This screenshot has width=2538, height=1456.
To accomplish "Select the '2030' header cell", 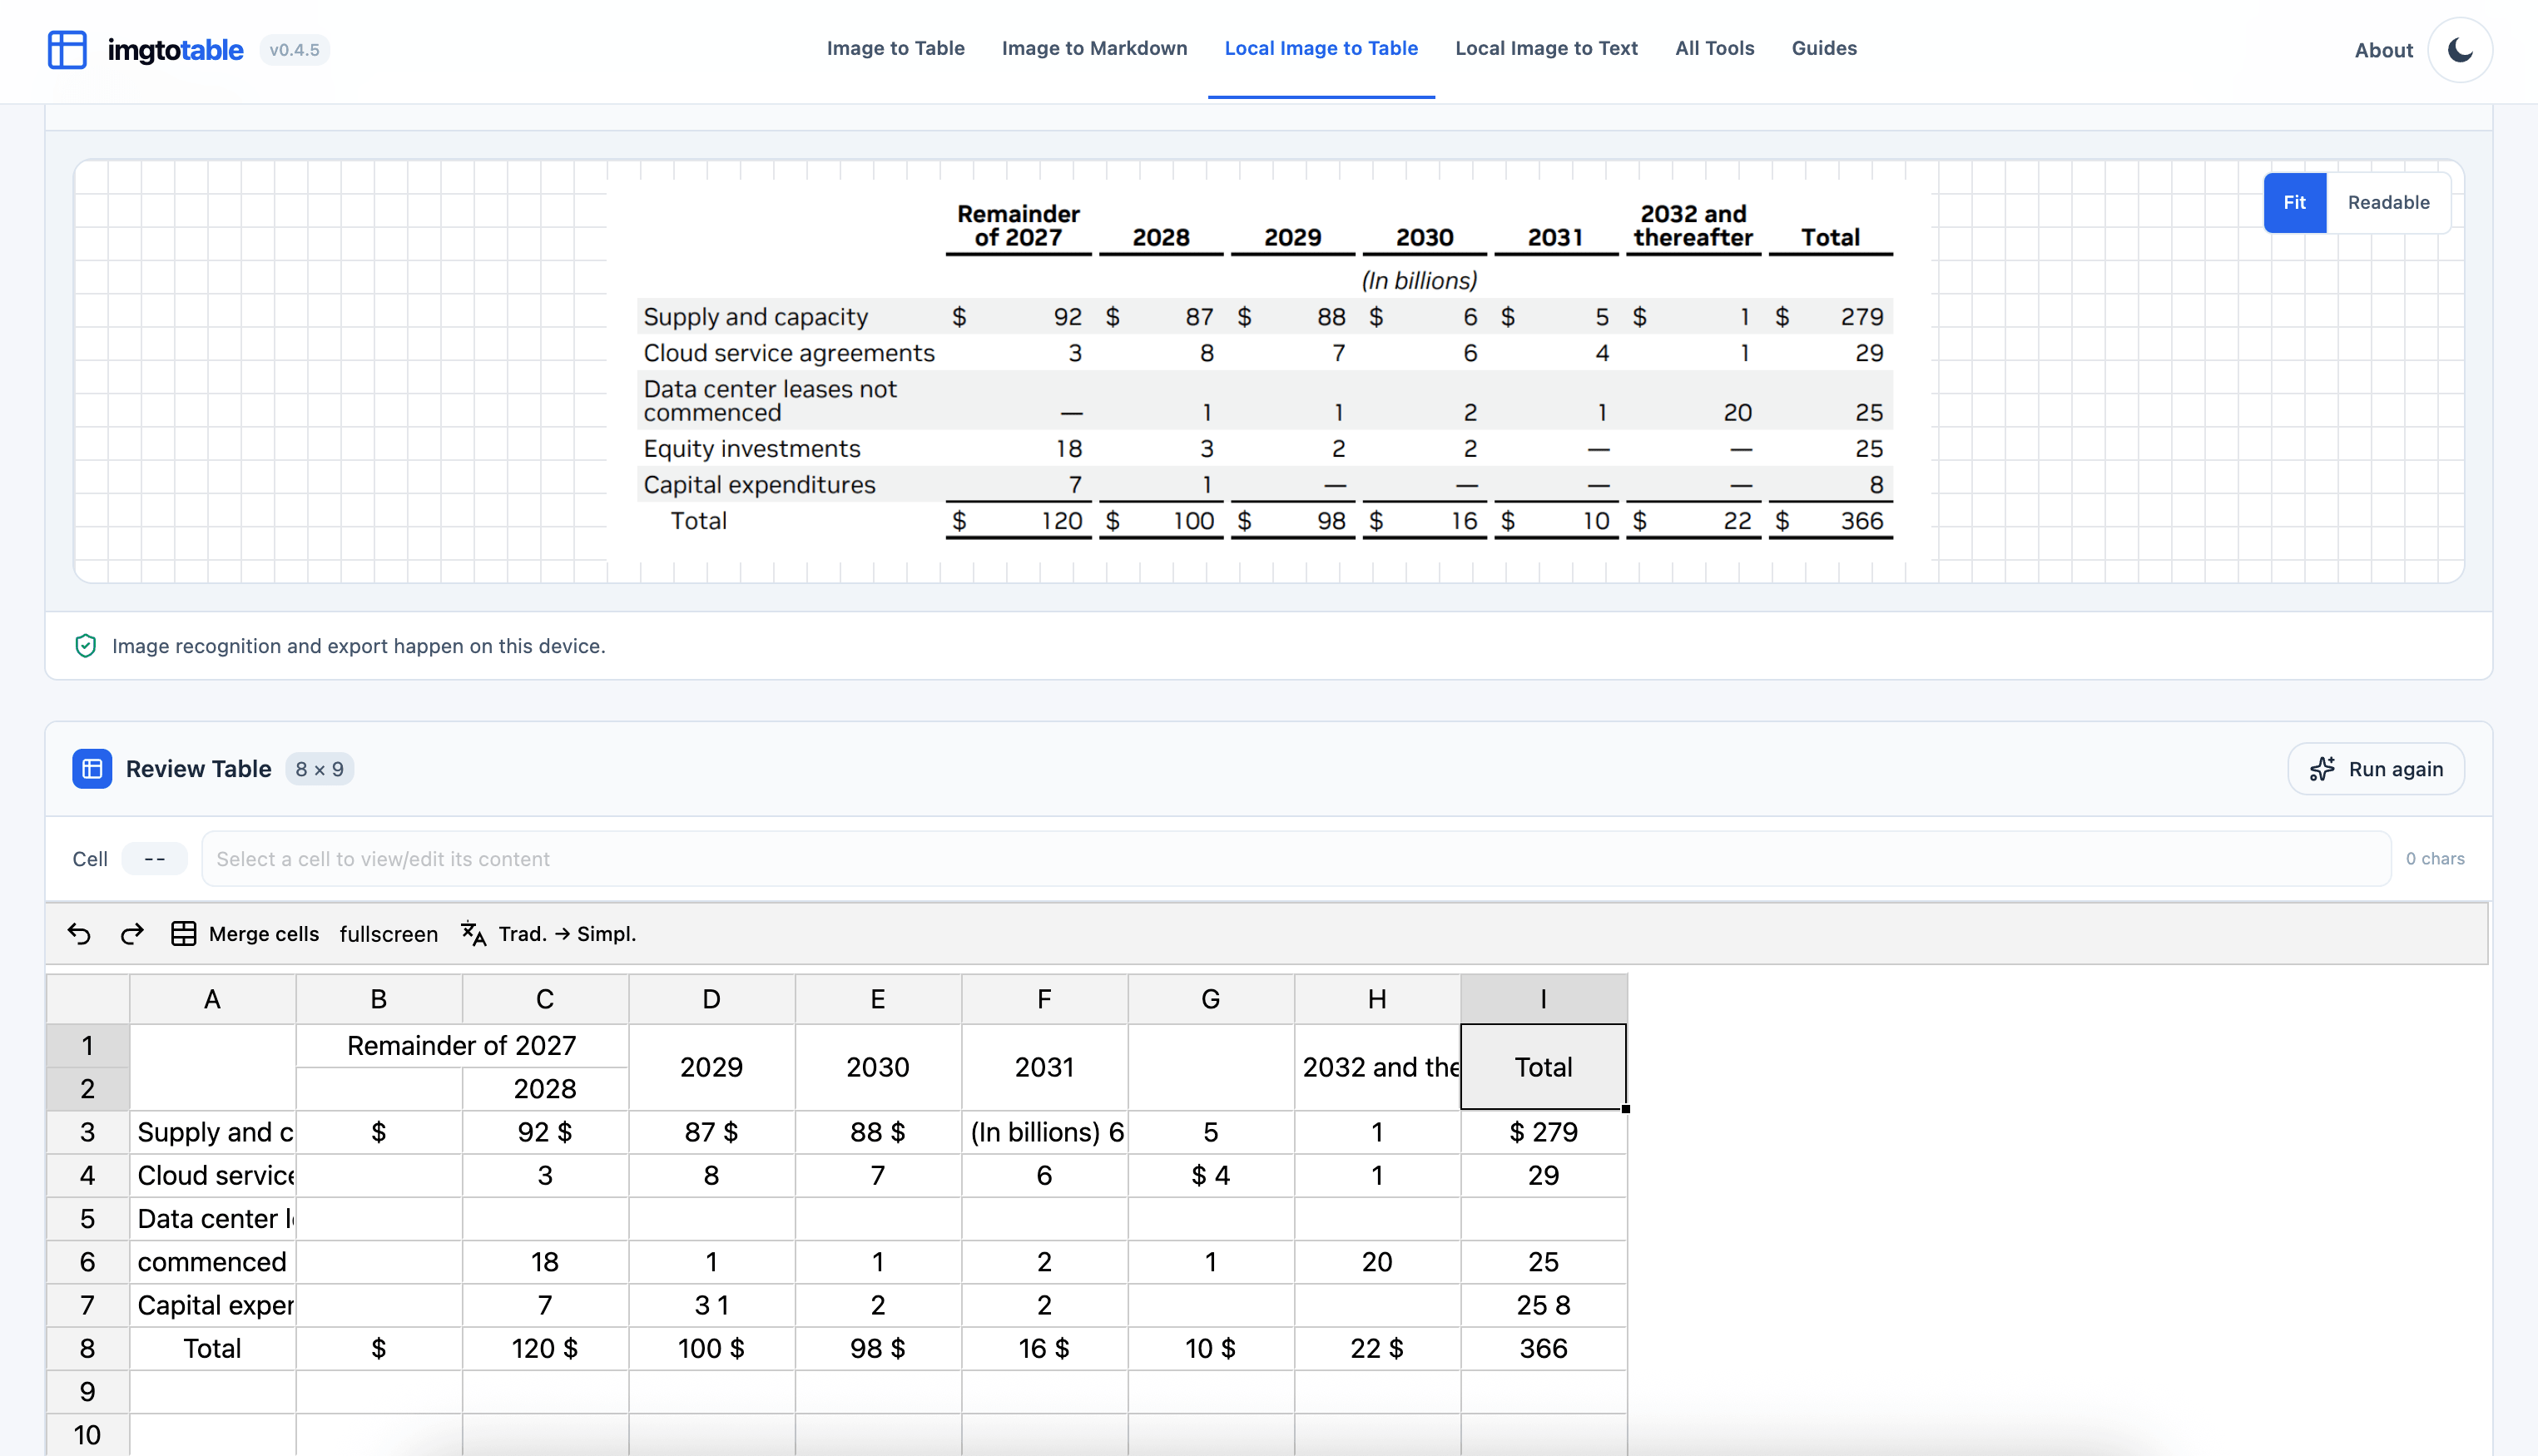I will 877,1066.
